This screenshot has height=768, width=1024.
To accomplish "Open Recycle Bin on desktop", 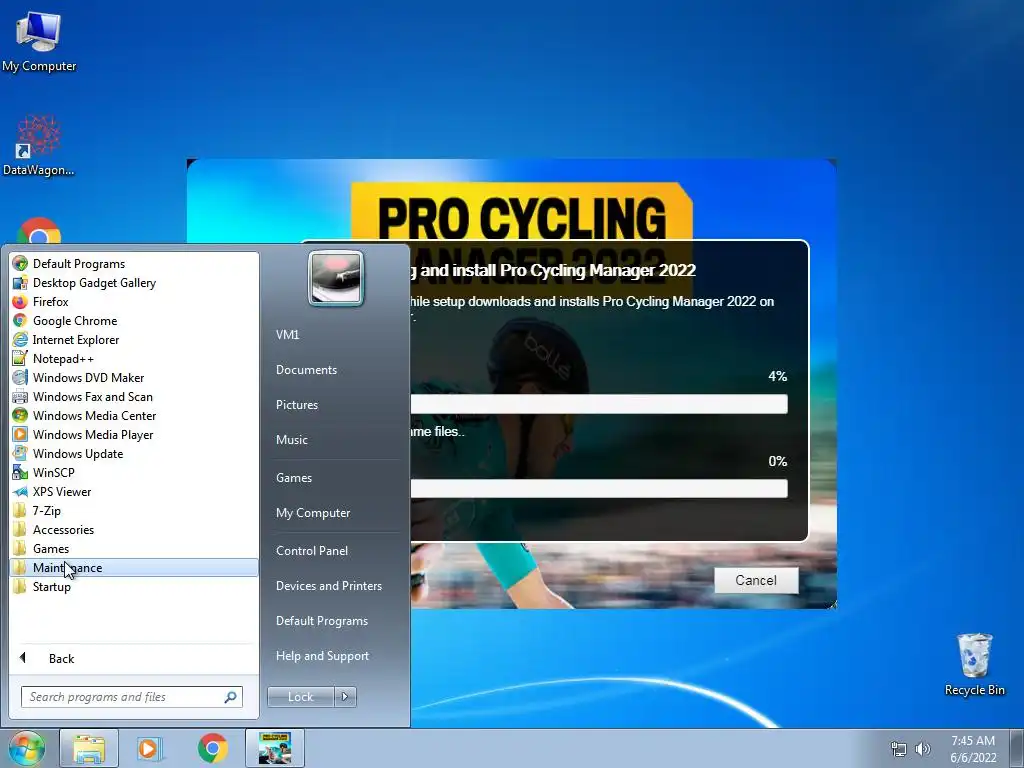I will (x=974, y=664).
